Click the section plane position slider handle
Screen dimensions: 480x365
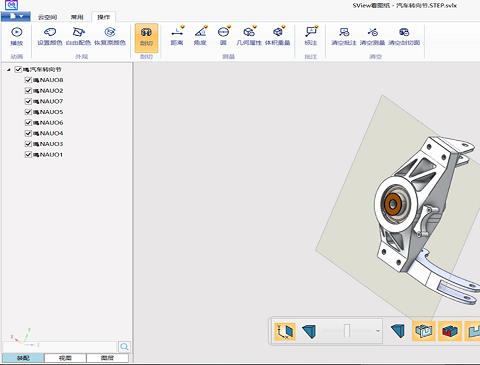tap(347, 331)
